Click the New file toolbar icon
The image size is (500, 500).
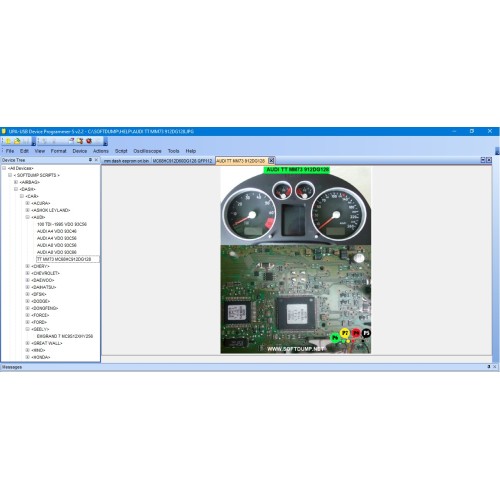pyautogui.click(x=8, y=141)
